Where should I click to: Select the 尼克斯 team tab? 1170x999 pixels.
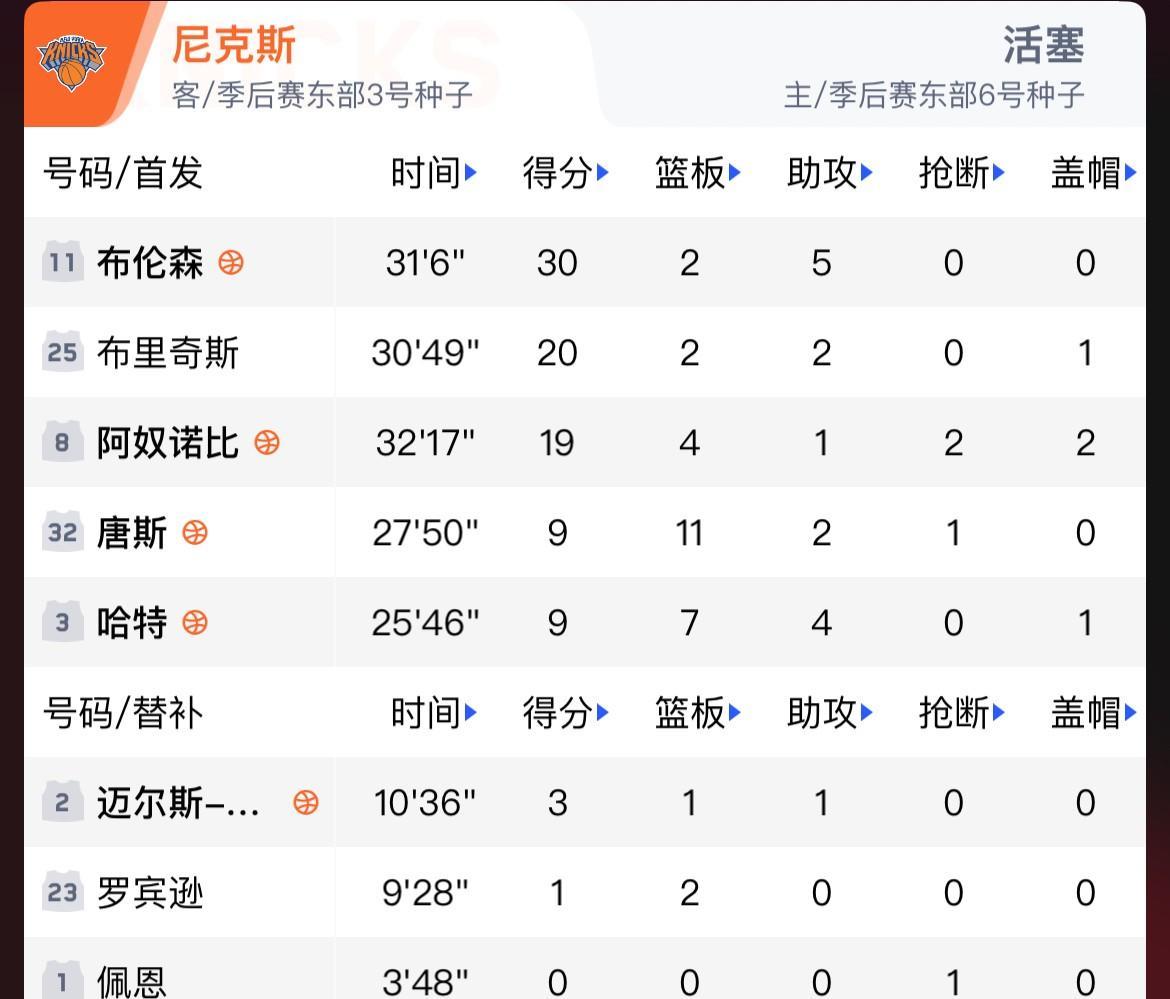coord(234,45)
